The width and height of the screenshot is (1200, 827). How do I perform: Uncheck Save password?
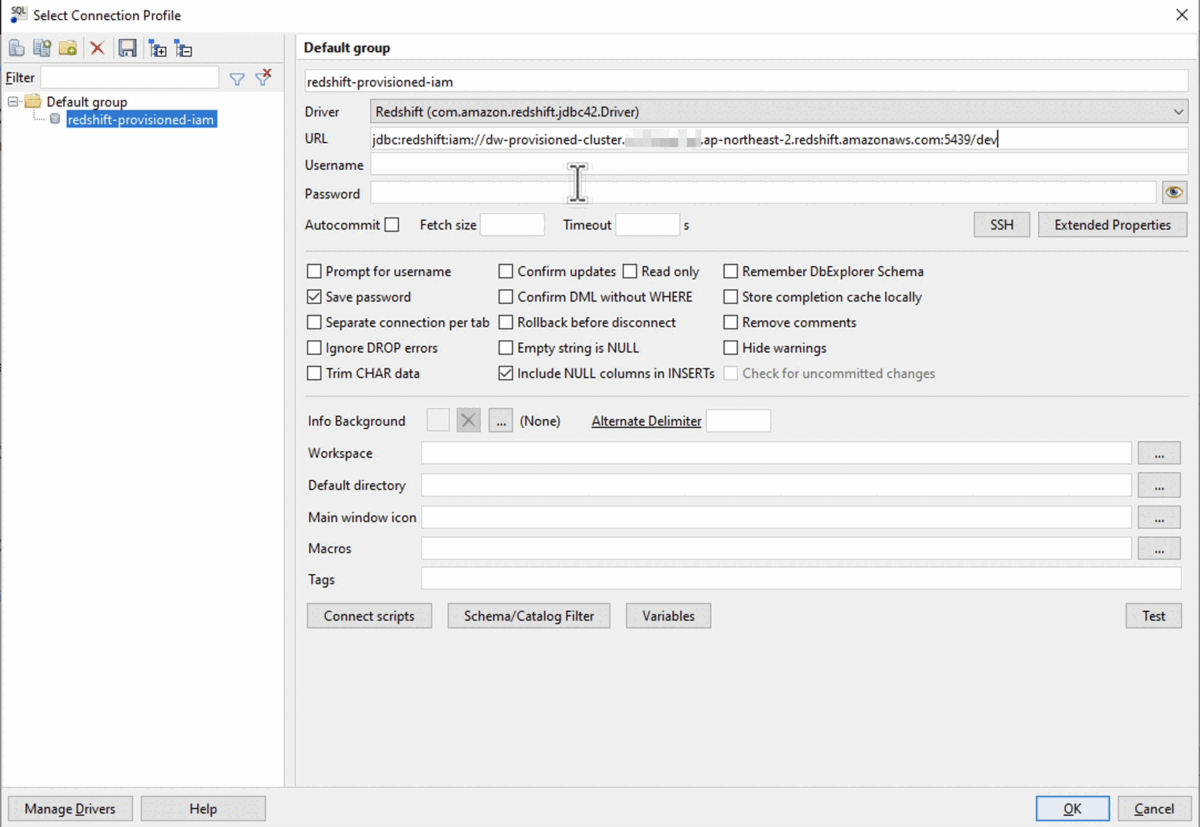click(x=314, y=297)
